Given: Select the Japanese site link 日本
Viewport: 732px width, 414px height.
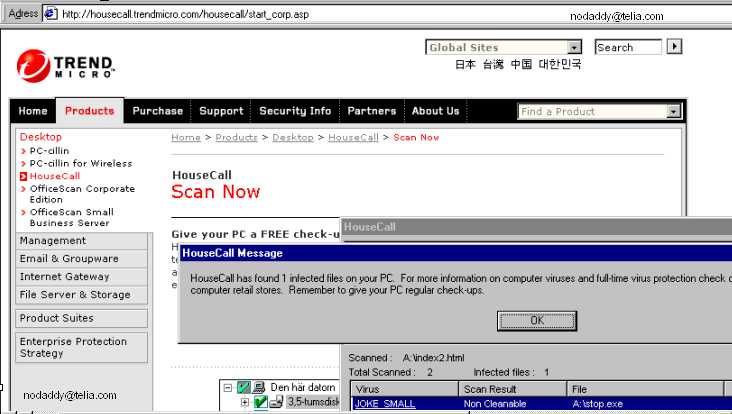Looking at the screenshot, I should point(465,64).
